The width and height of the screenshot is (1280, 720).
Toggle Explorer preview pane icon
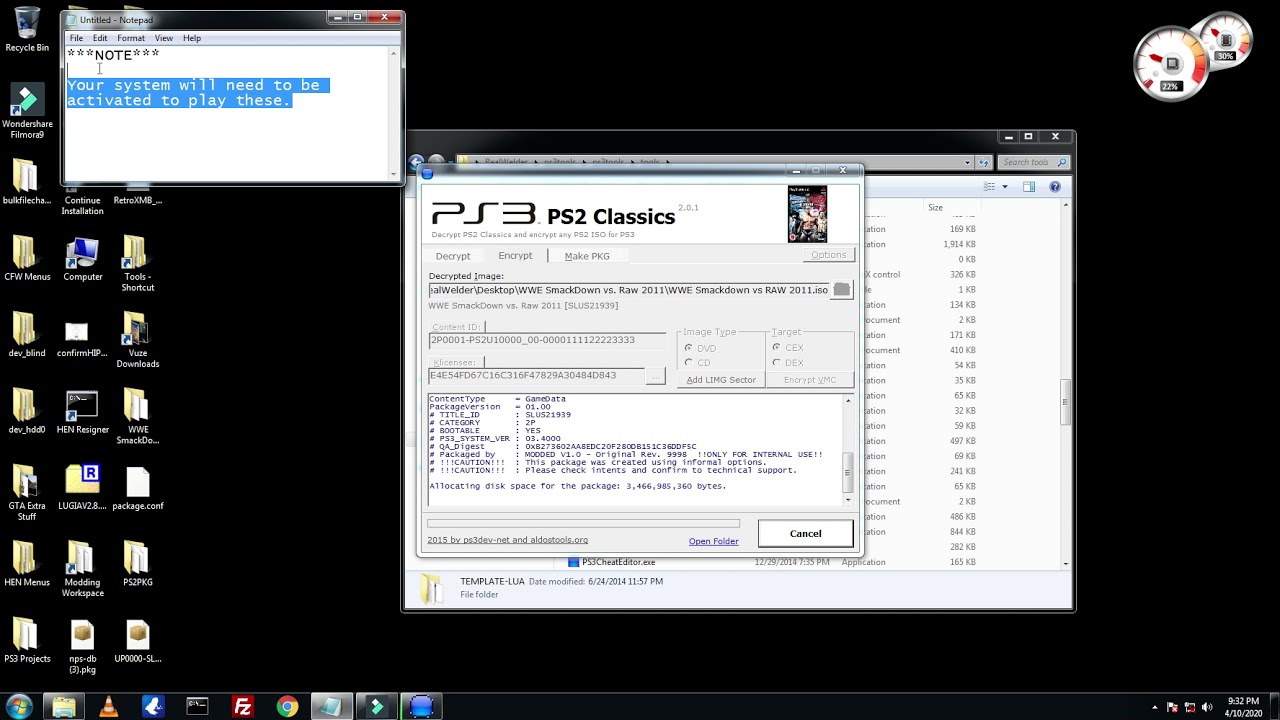1029,187
